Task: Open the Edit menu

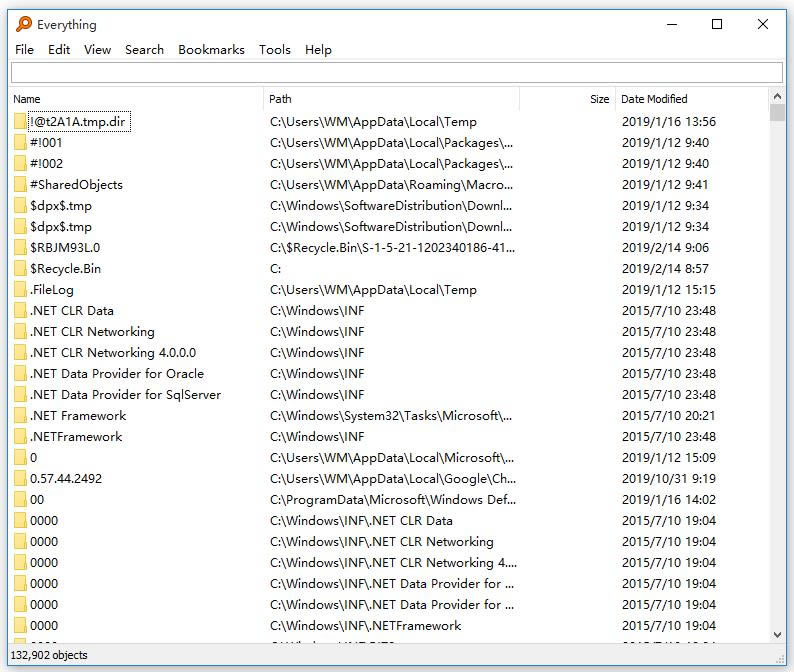Action: (59, 50)
